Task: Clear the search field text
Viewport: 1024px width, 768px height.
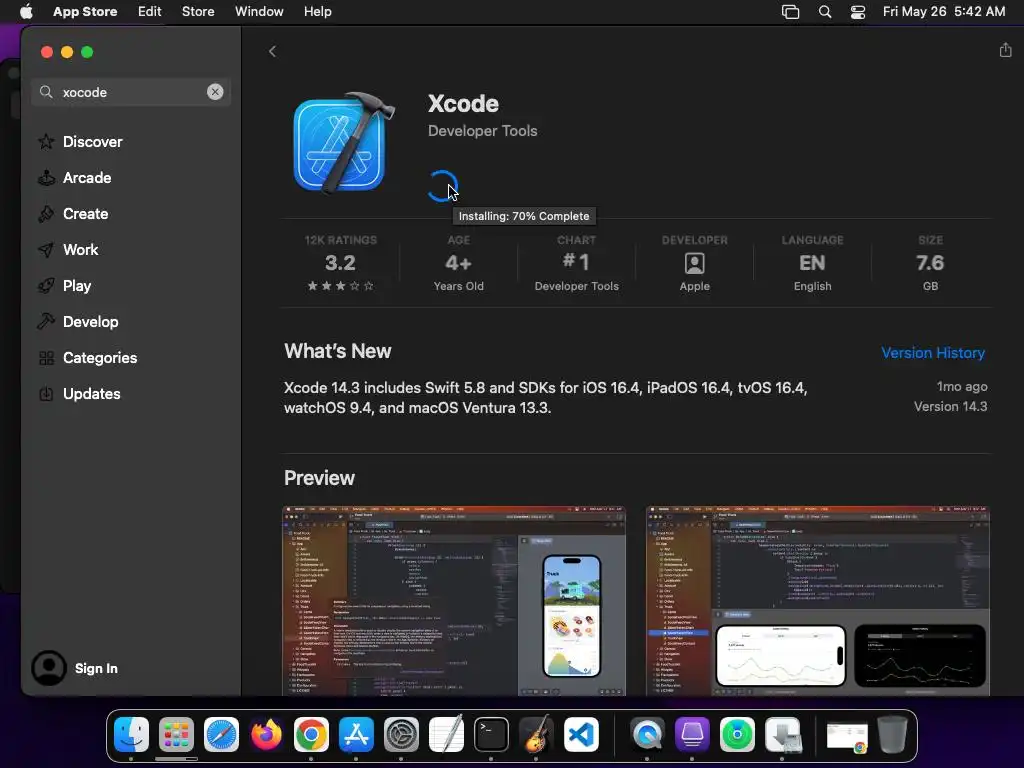Action: click(215, 92)
